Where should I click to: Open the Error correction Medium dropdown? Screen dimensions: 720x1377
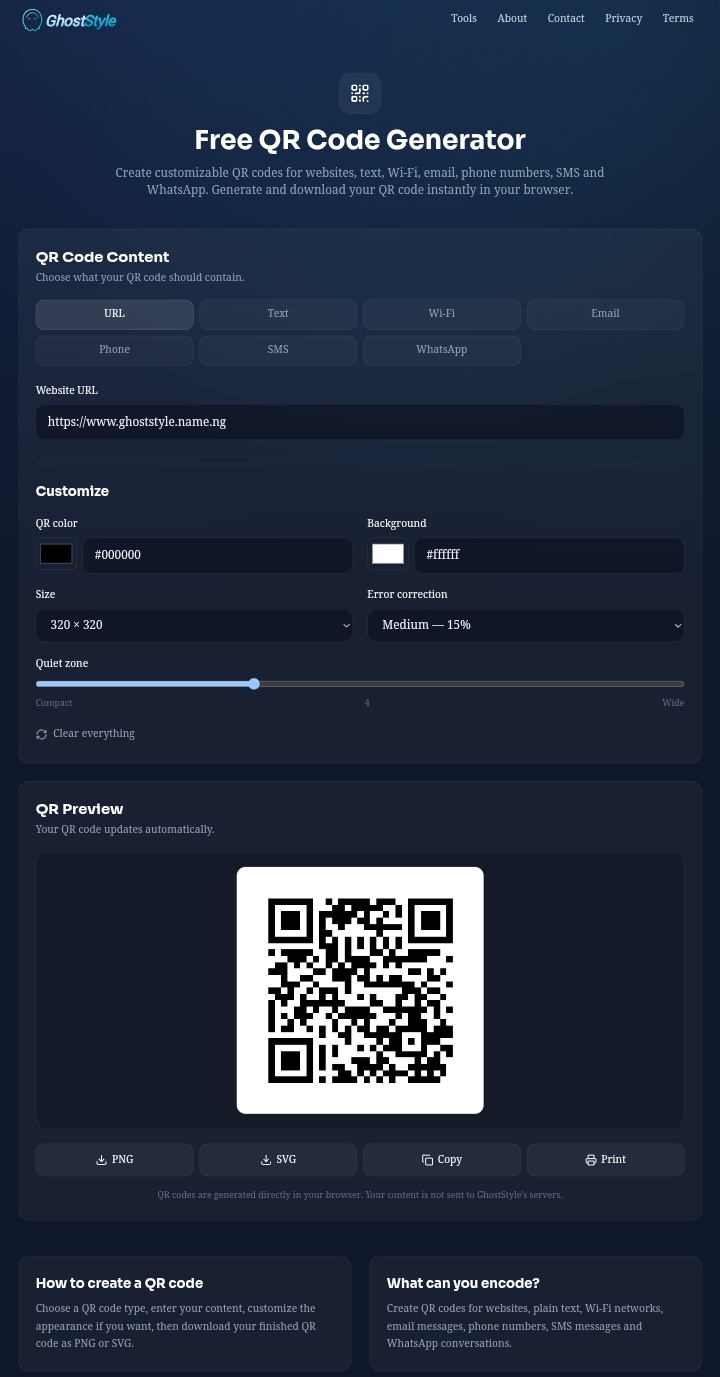526,625
